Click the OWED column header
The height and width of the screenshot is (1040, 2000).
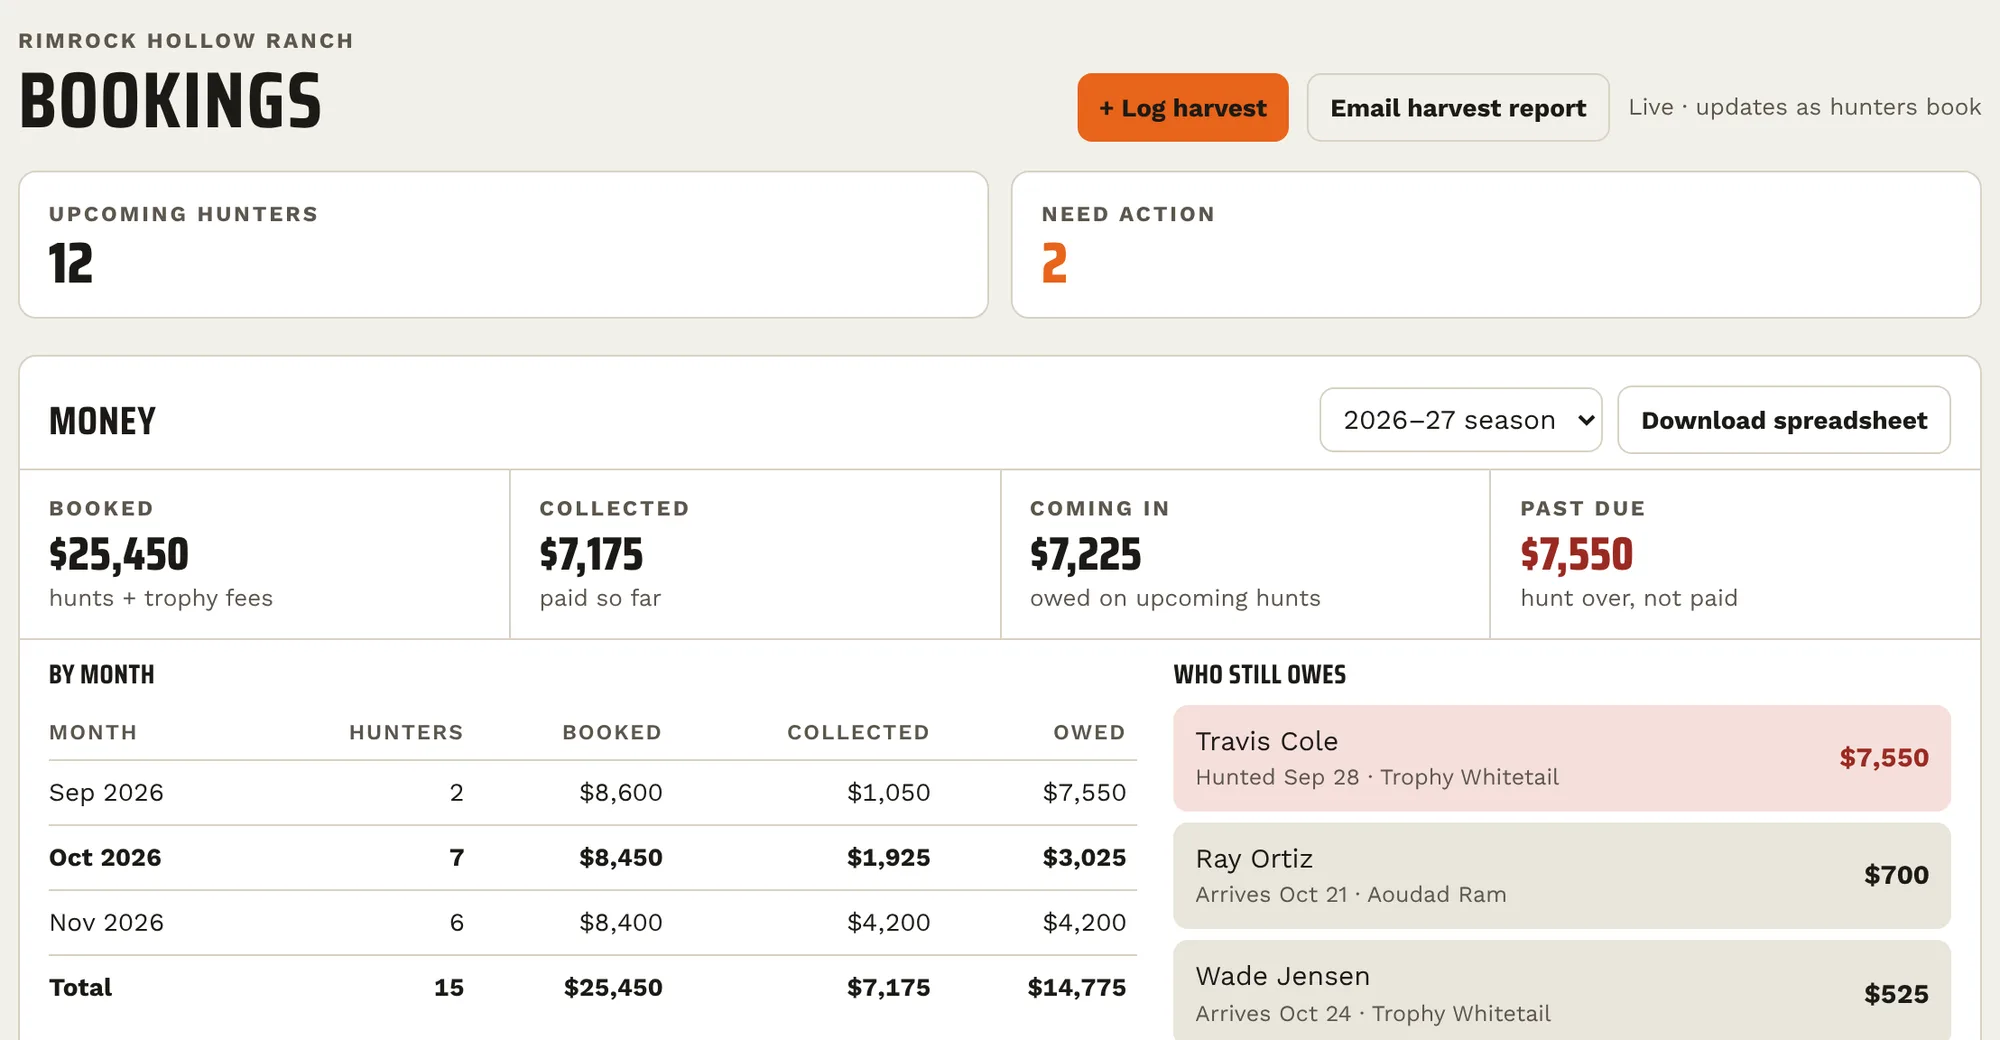tap(1089, 732)
